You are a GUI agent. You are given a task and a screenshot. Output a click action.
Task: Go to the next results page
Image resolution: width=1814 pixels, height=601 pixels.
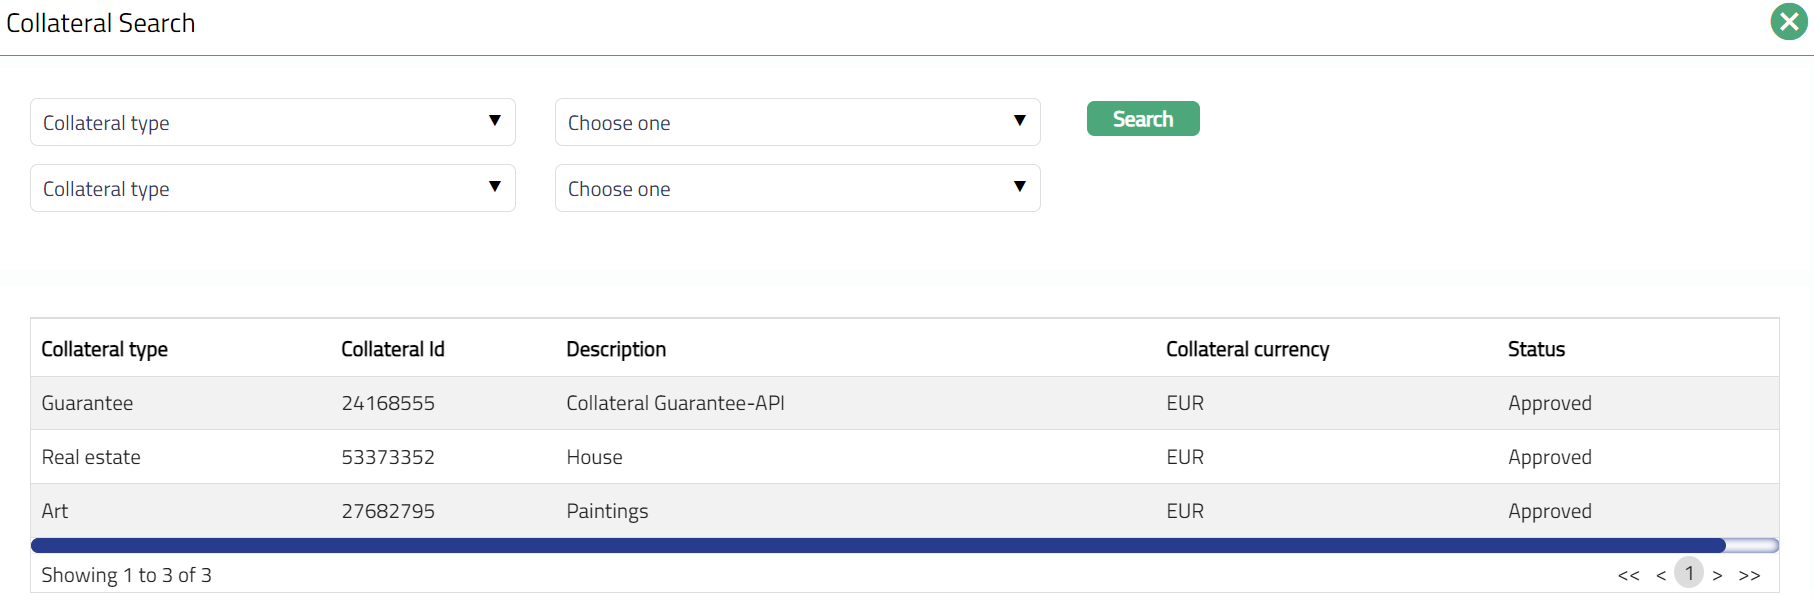pos(1717,575)
